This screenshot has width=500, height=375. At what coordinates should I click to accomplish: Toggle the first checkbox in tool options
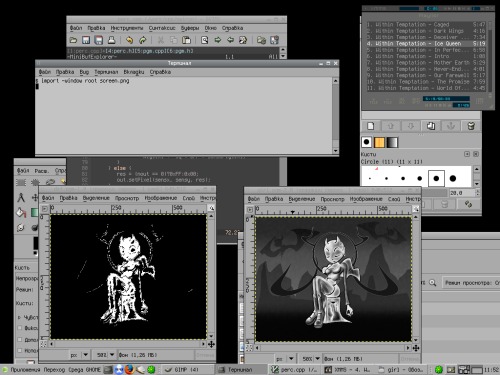click(20, 328)
